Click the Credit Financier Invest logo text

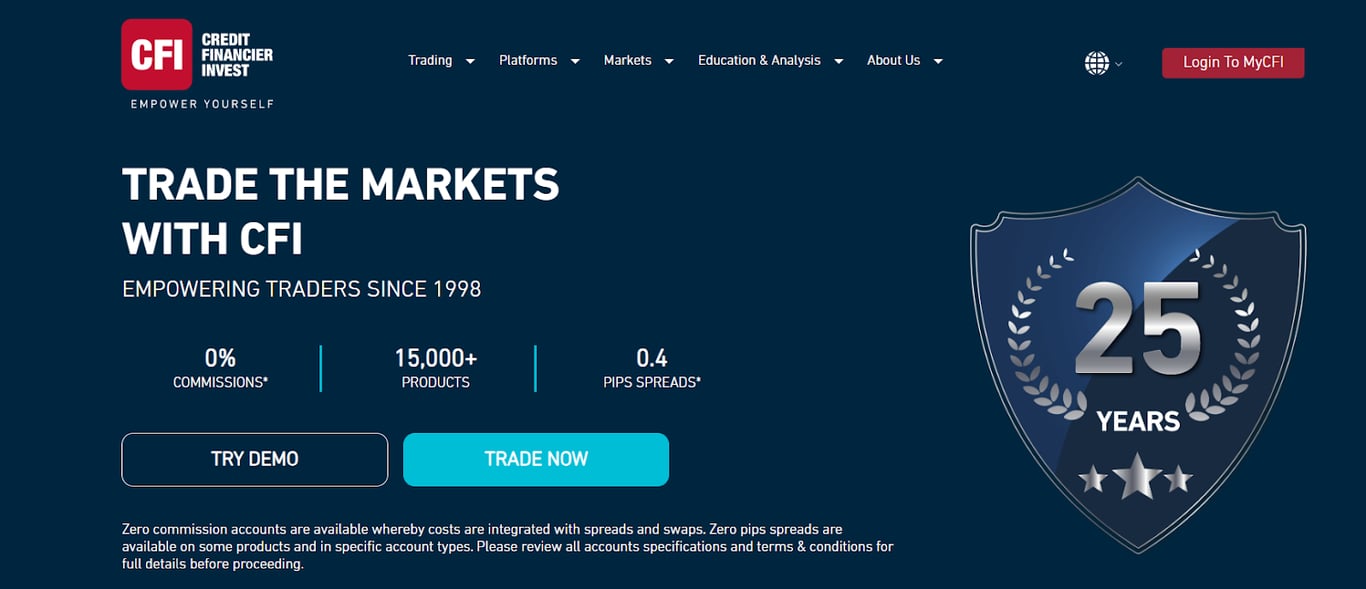237,55
